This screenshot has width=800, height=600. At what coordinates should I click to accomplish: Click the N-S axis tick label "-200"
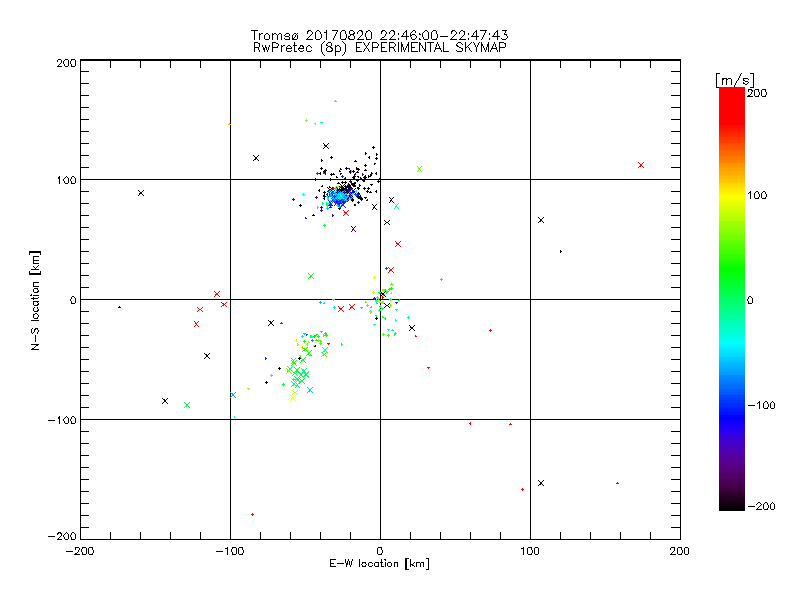coord(62,536)
